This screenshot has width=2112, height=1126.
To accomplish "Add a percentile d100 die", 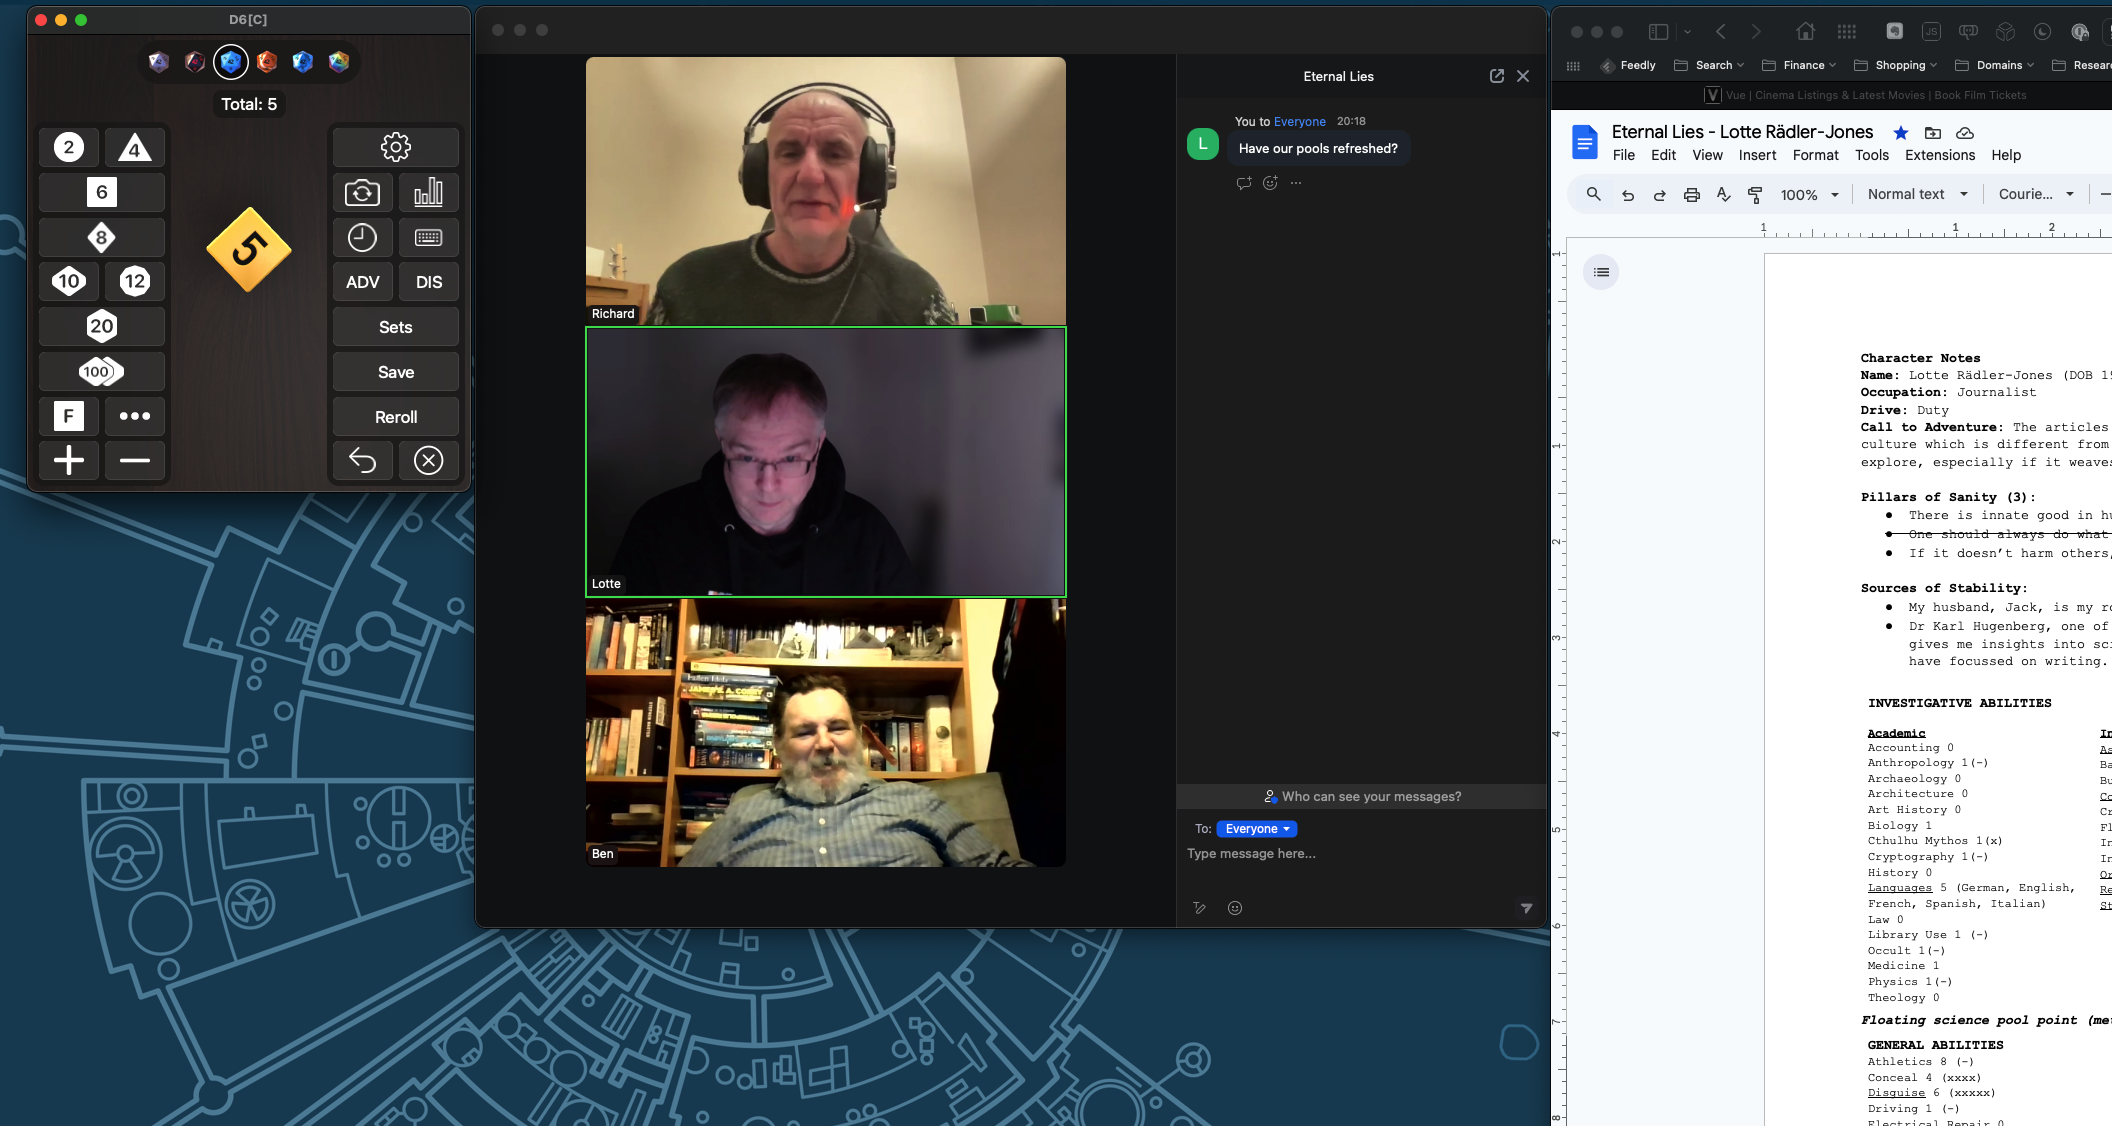I will [x=102, y=371].
